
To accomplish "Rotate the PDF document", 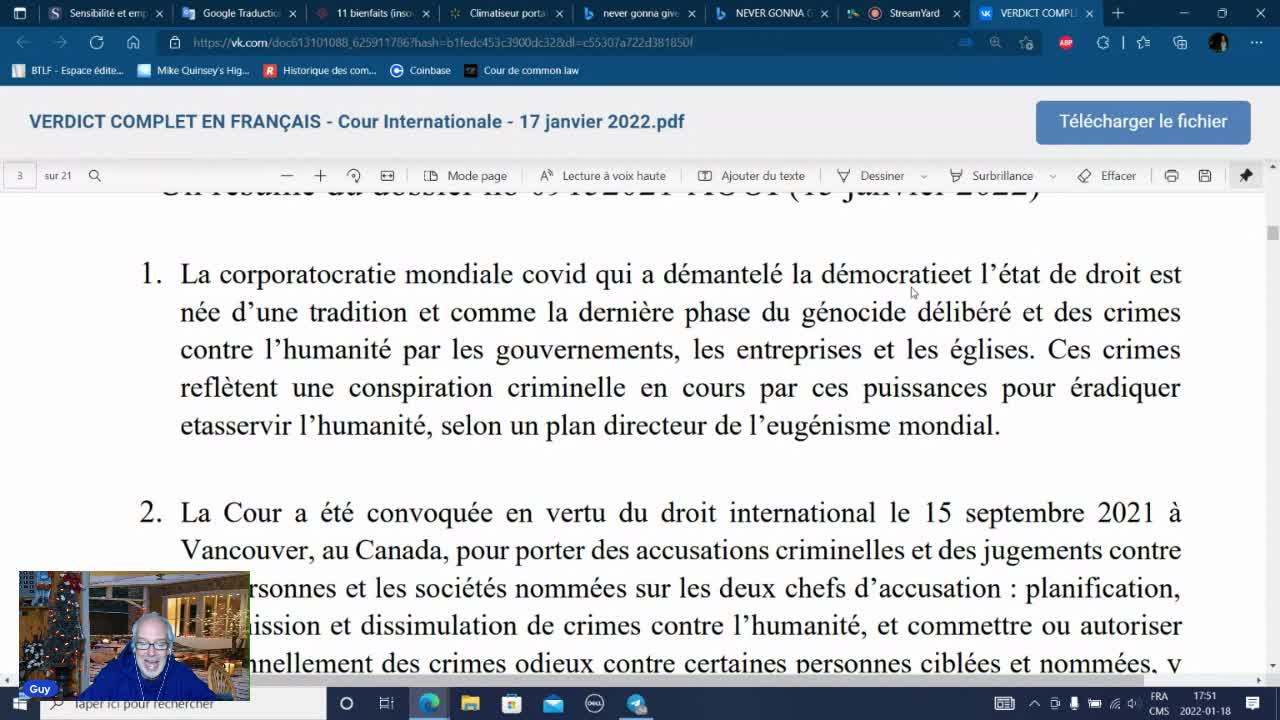I will coord(353,176).
